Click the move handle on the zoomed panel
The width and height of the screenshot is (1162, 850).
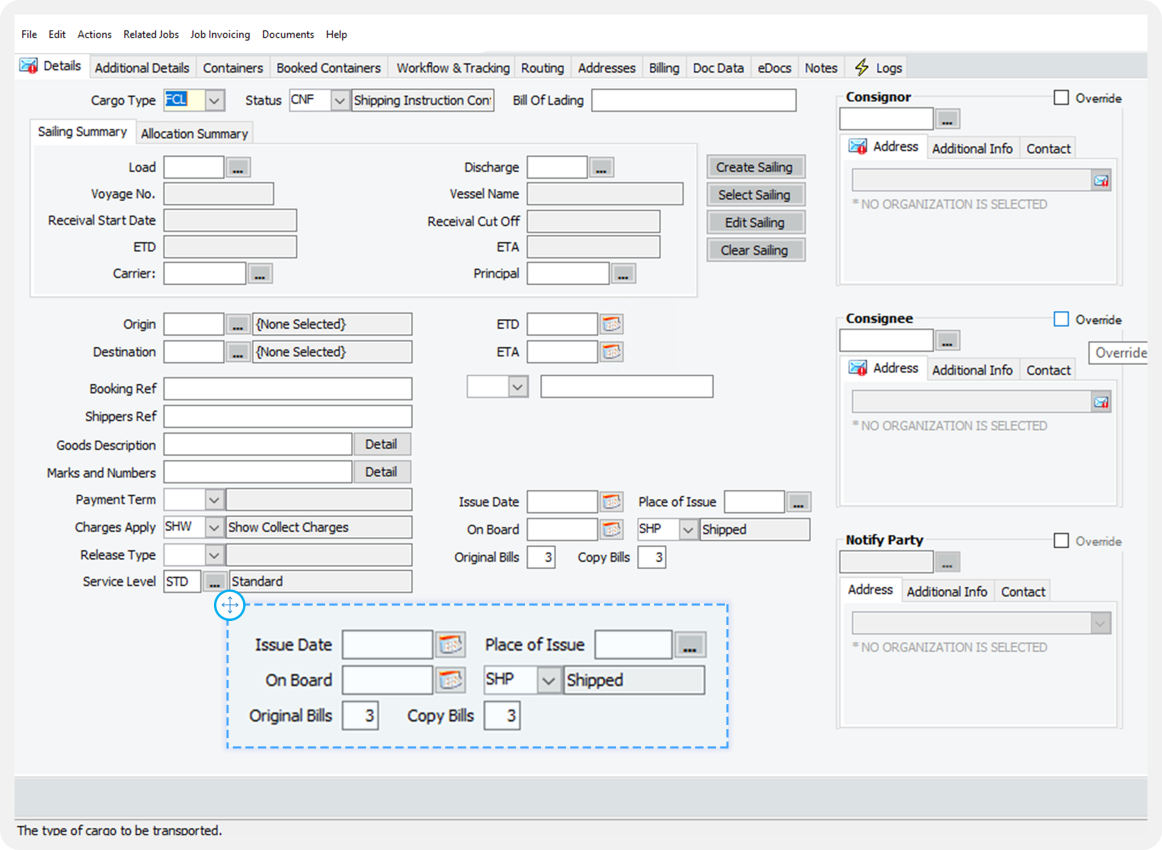pyautogui.click(x=229, y=605)
